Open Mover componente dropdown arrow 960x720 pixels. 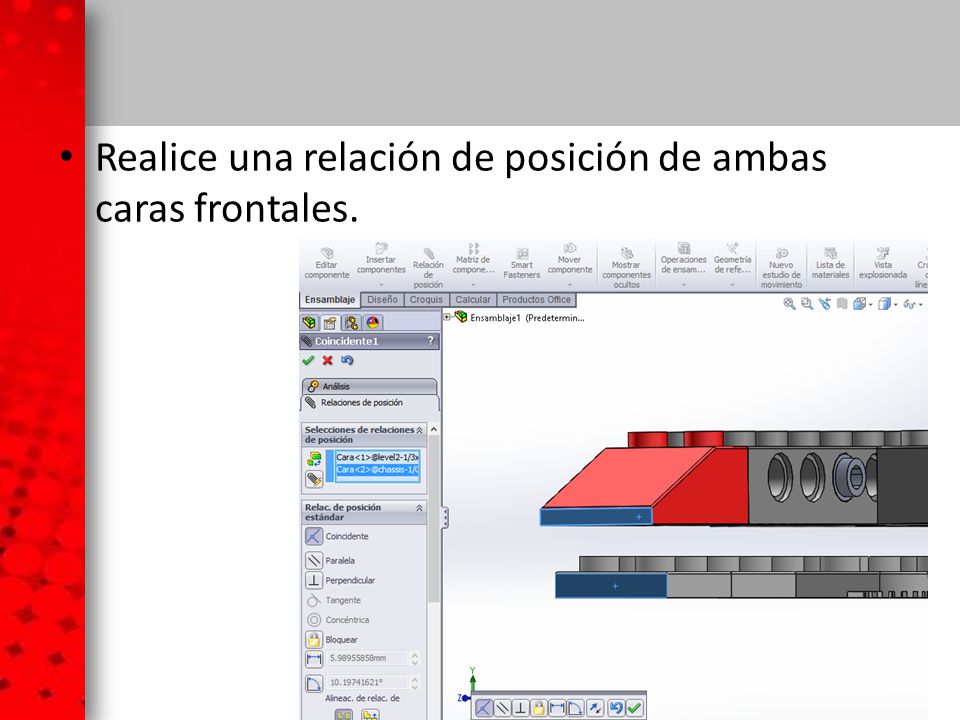(x=569, y=285)
